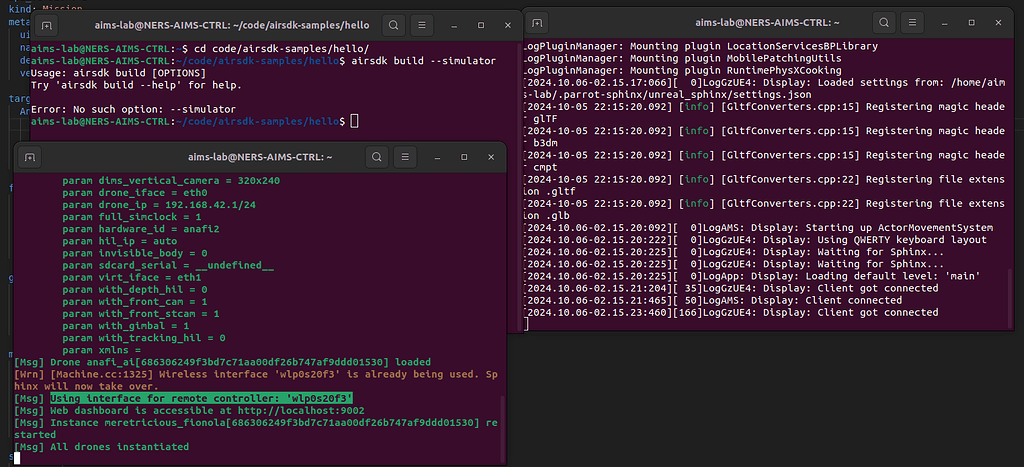1024x467 pixels.
Task: Add a new tab in the drone params terminal
Action: [x=31, y=157]
